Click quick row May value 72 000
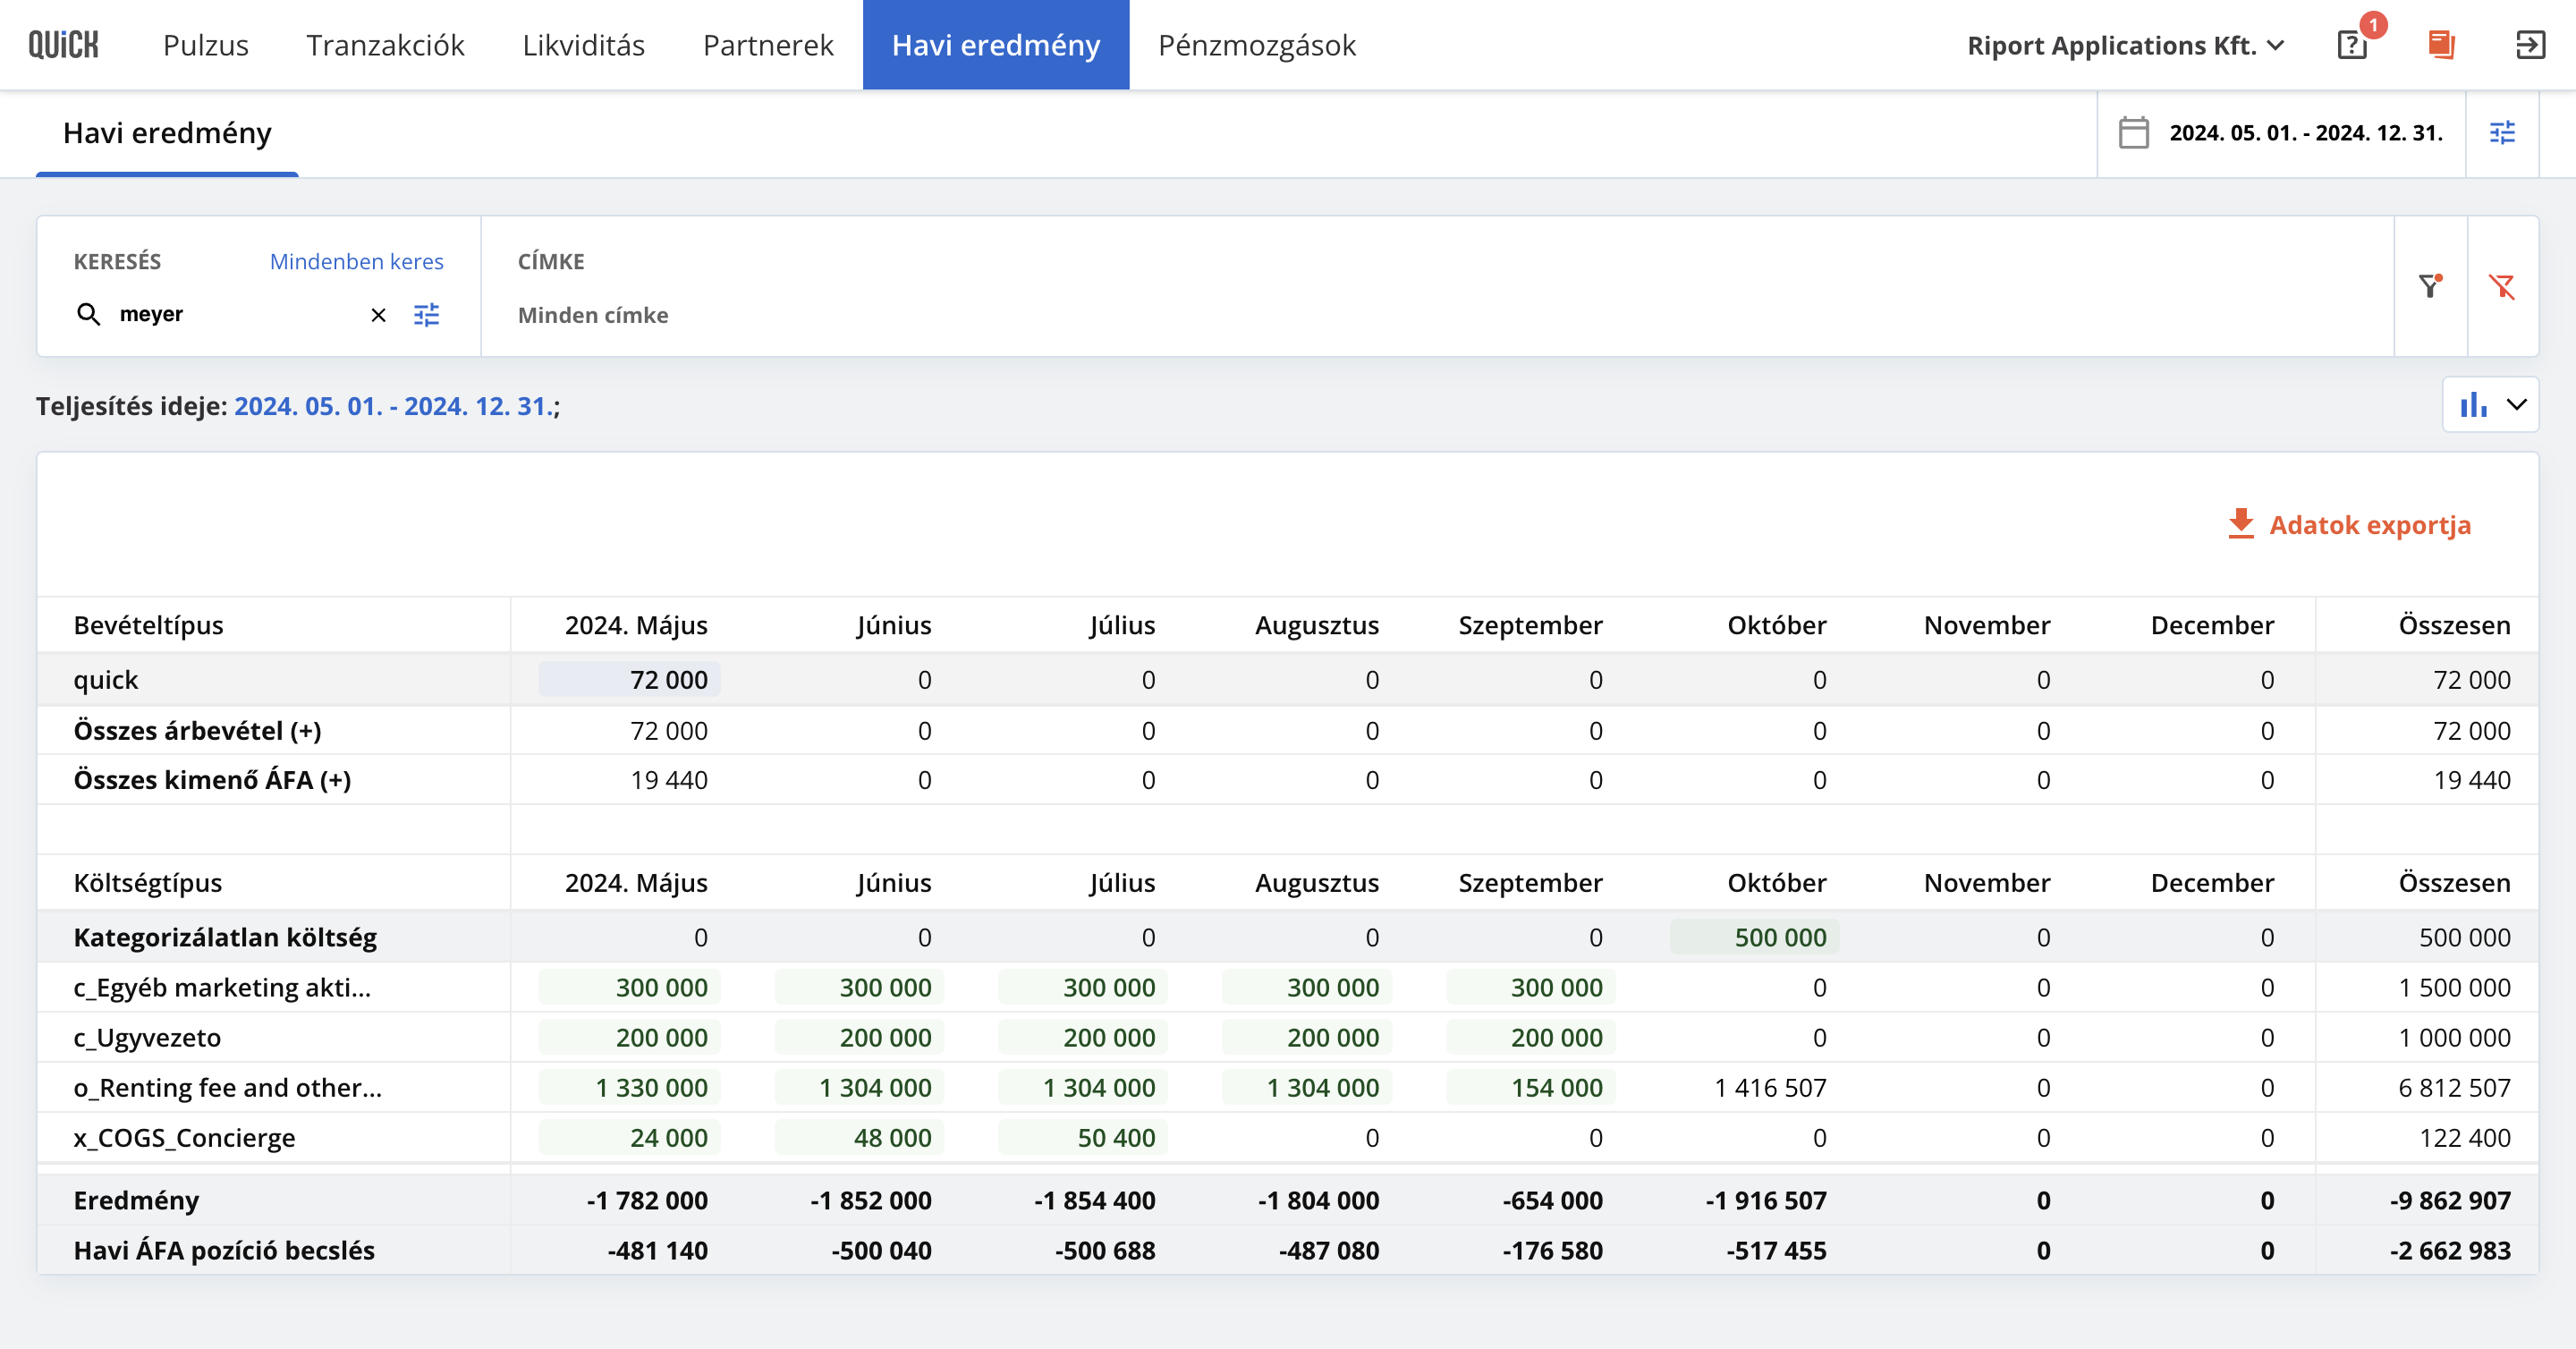The image size is (2576, 1349). (x=629, y=679)
